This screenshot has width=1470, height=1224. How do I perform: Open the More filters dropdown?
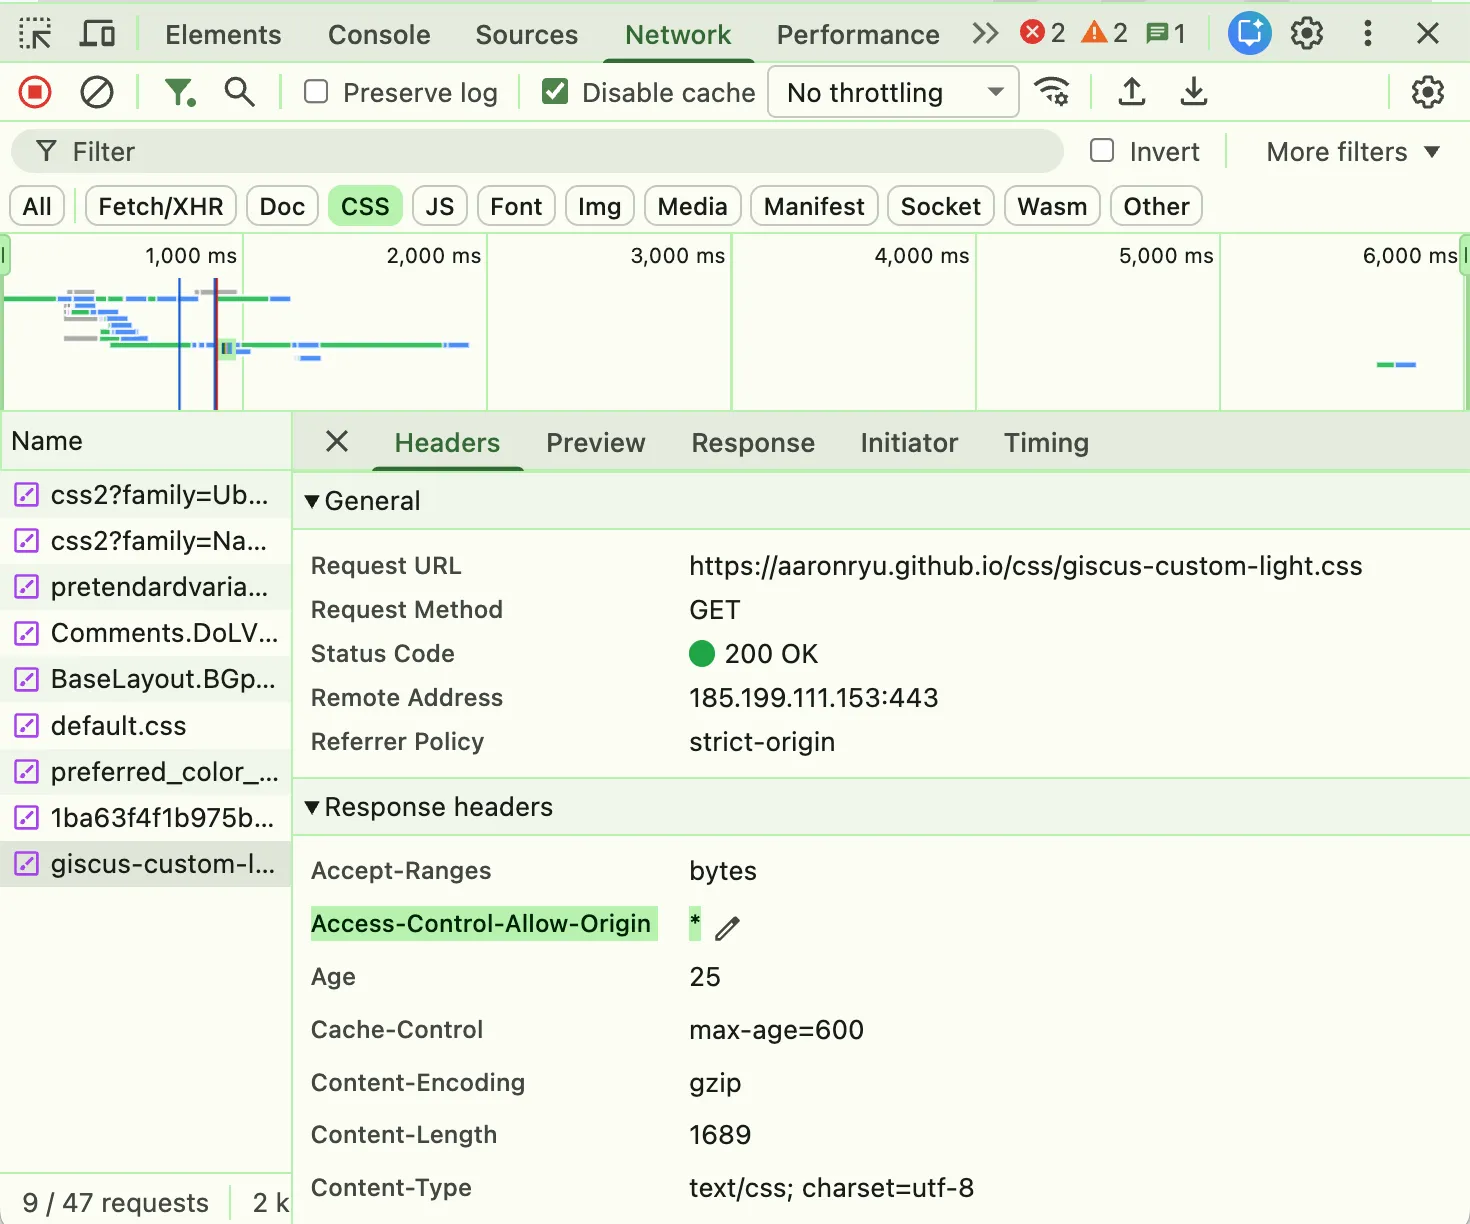tap(1353, 152)
